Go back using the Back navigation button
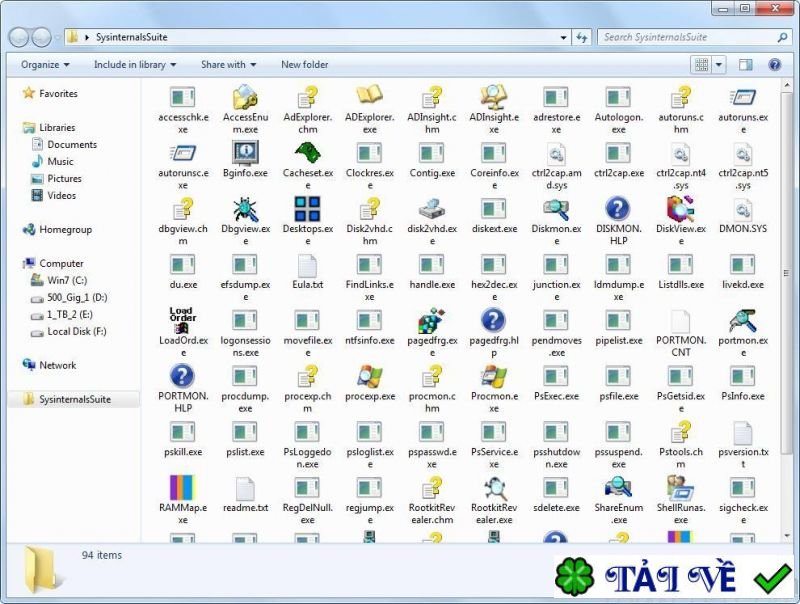Image resolution: width=800 pixels, height=604 pixels. [x=18, y=37]
